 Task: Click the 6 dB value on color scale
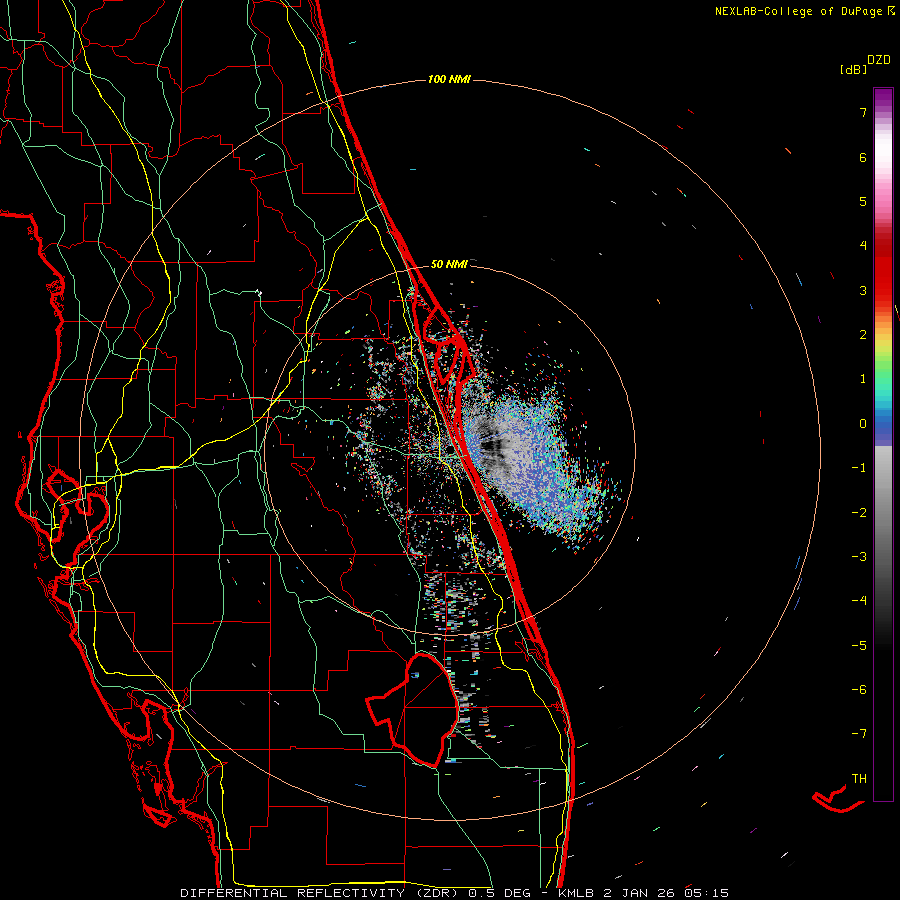click(863, 157)
